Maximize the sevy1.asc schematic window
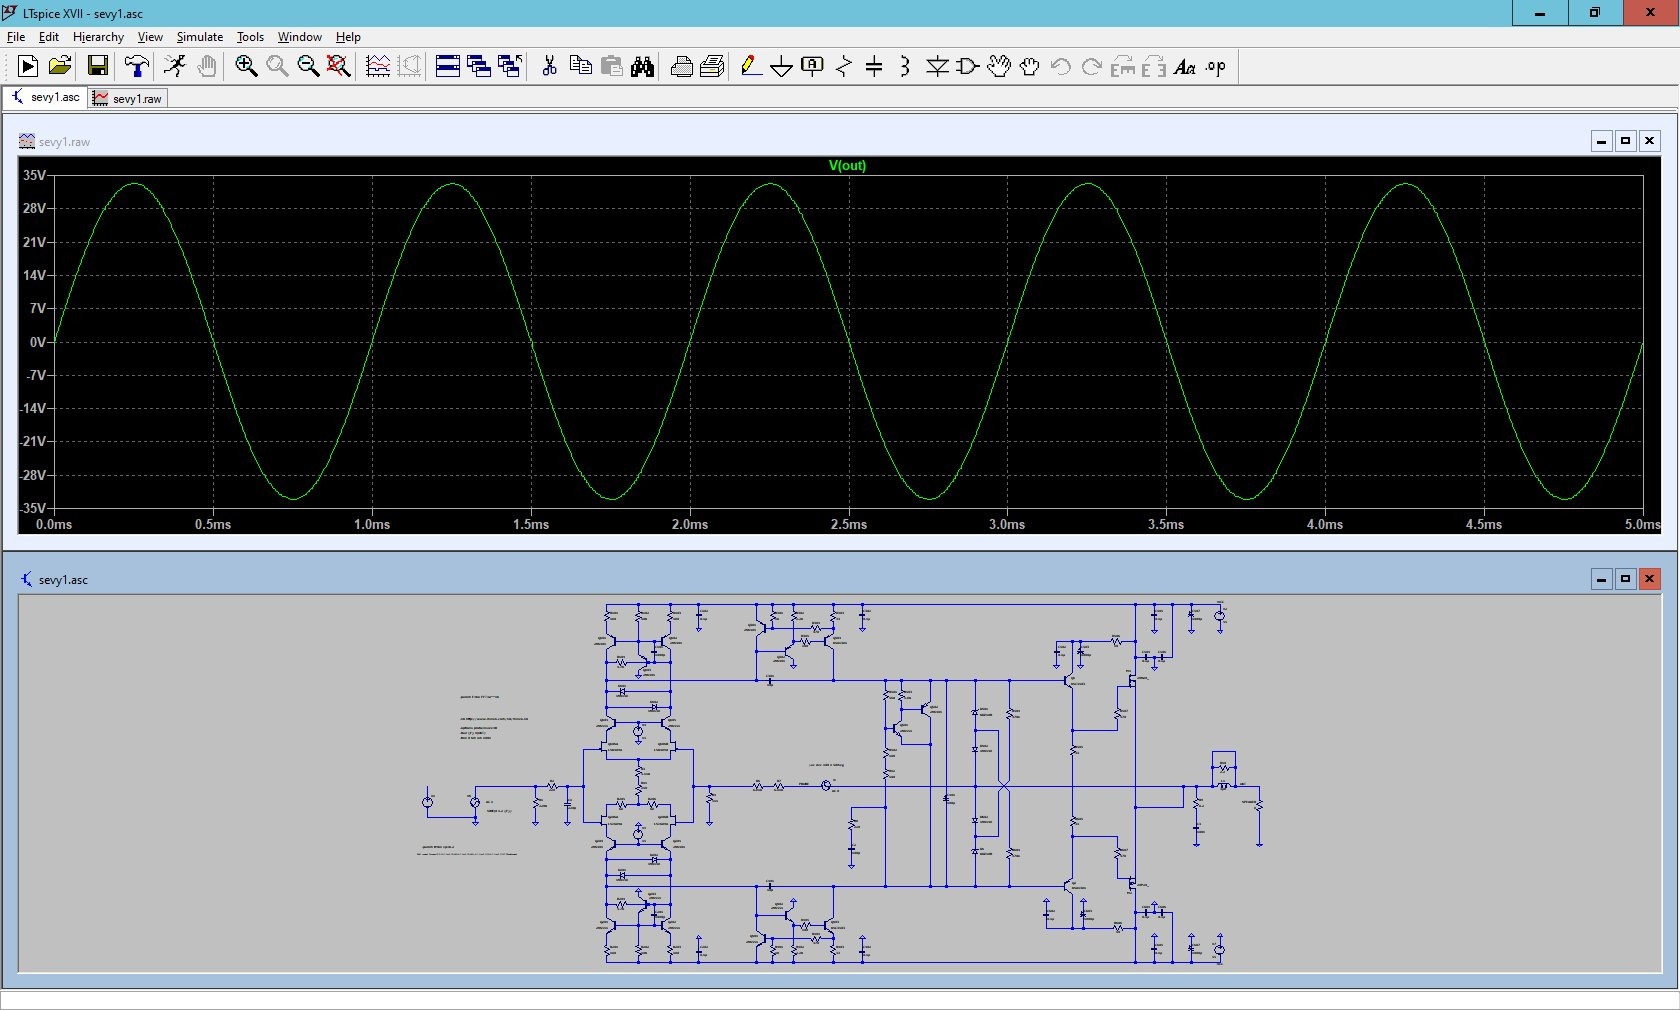This screenshot has width=1680, height=1010. click(1625, 579)
